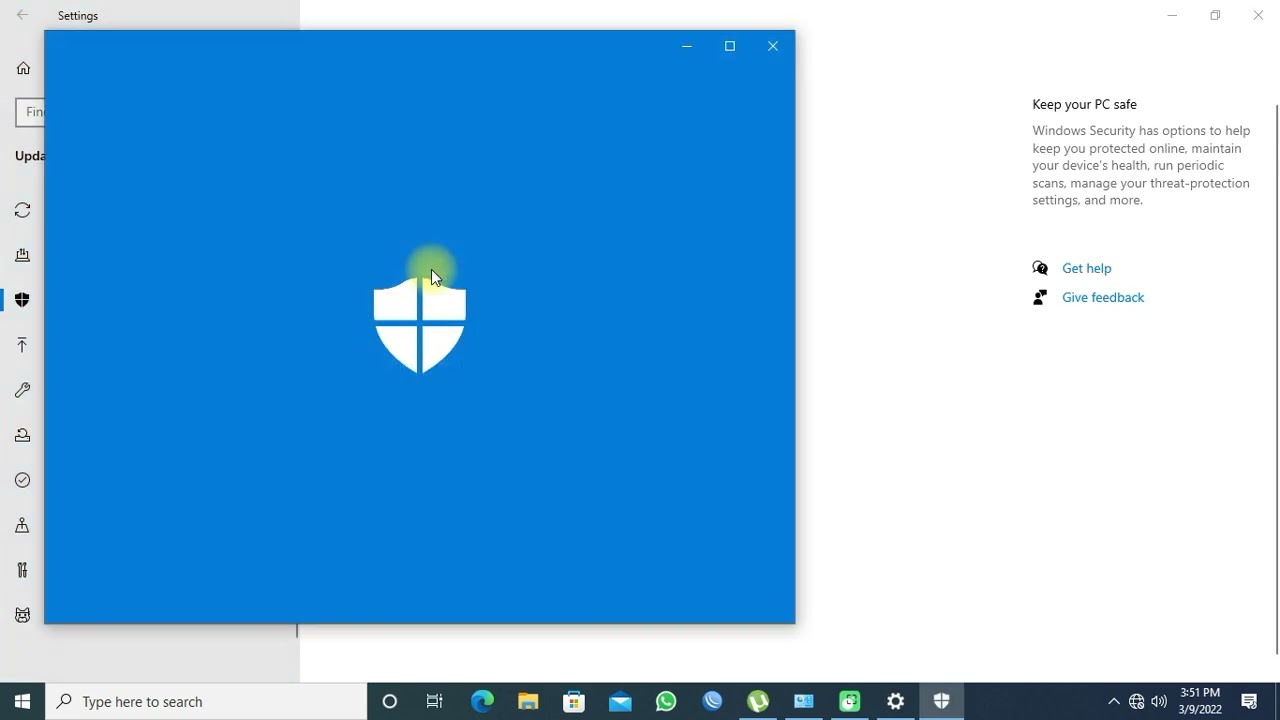Close the Settings window

1258,15
